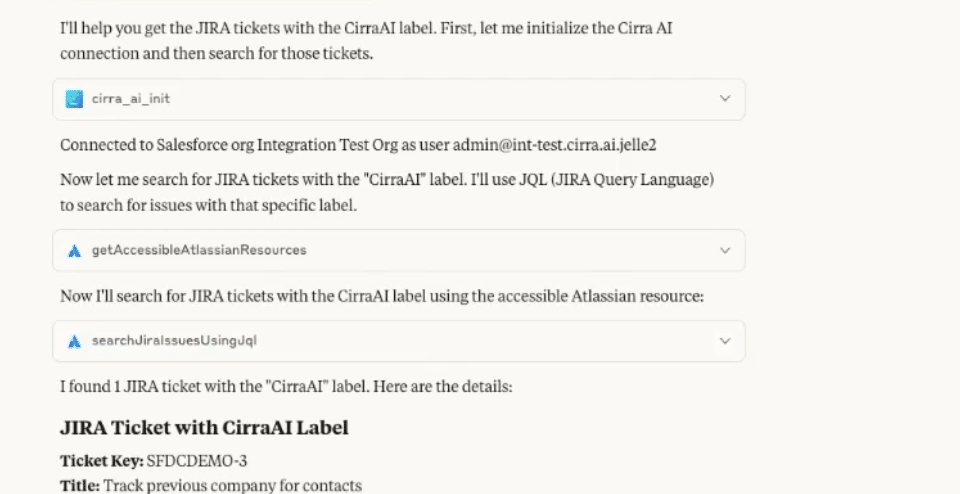Click the Cirra AI icon beside cirra_ai_init
960x494 pixels.
73,99
